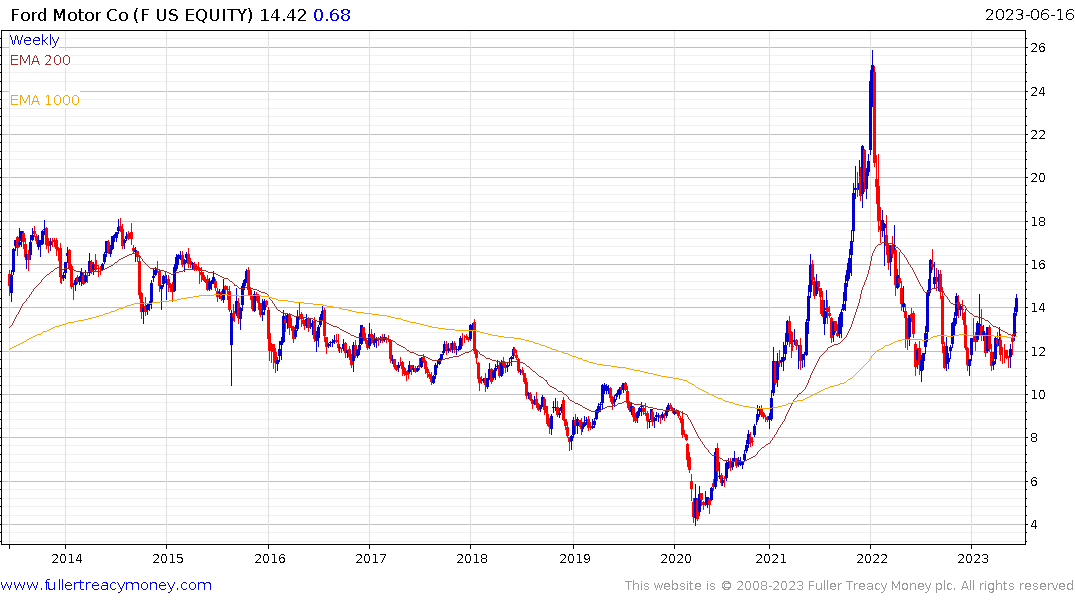Image resolution: width=1075 pixels, height=600 pixels.
Task: Click the last price value 14.42
Action: (x=283, y=15)
